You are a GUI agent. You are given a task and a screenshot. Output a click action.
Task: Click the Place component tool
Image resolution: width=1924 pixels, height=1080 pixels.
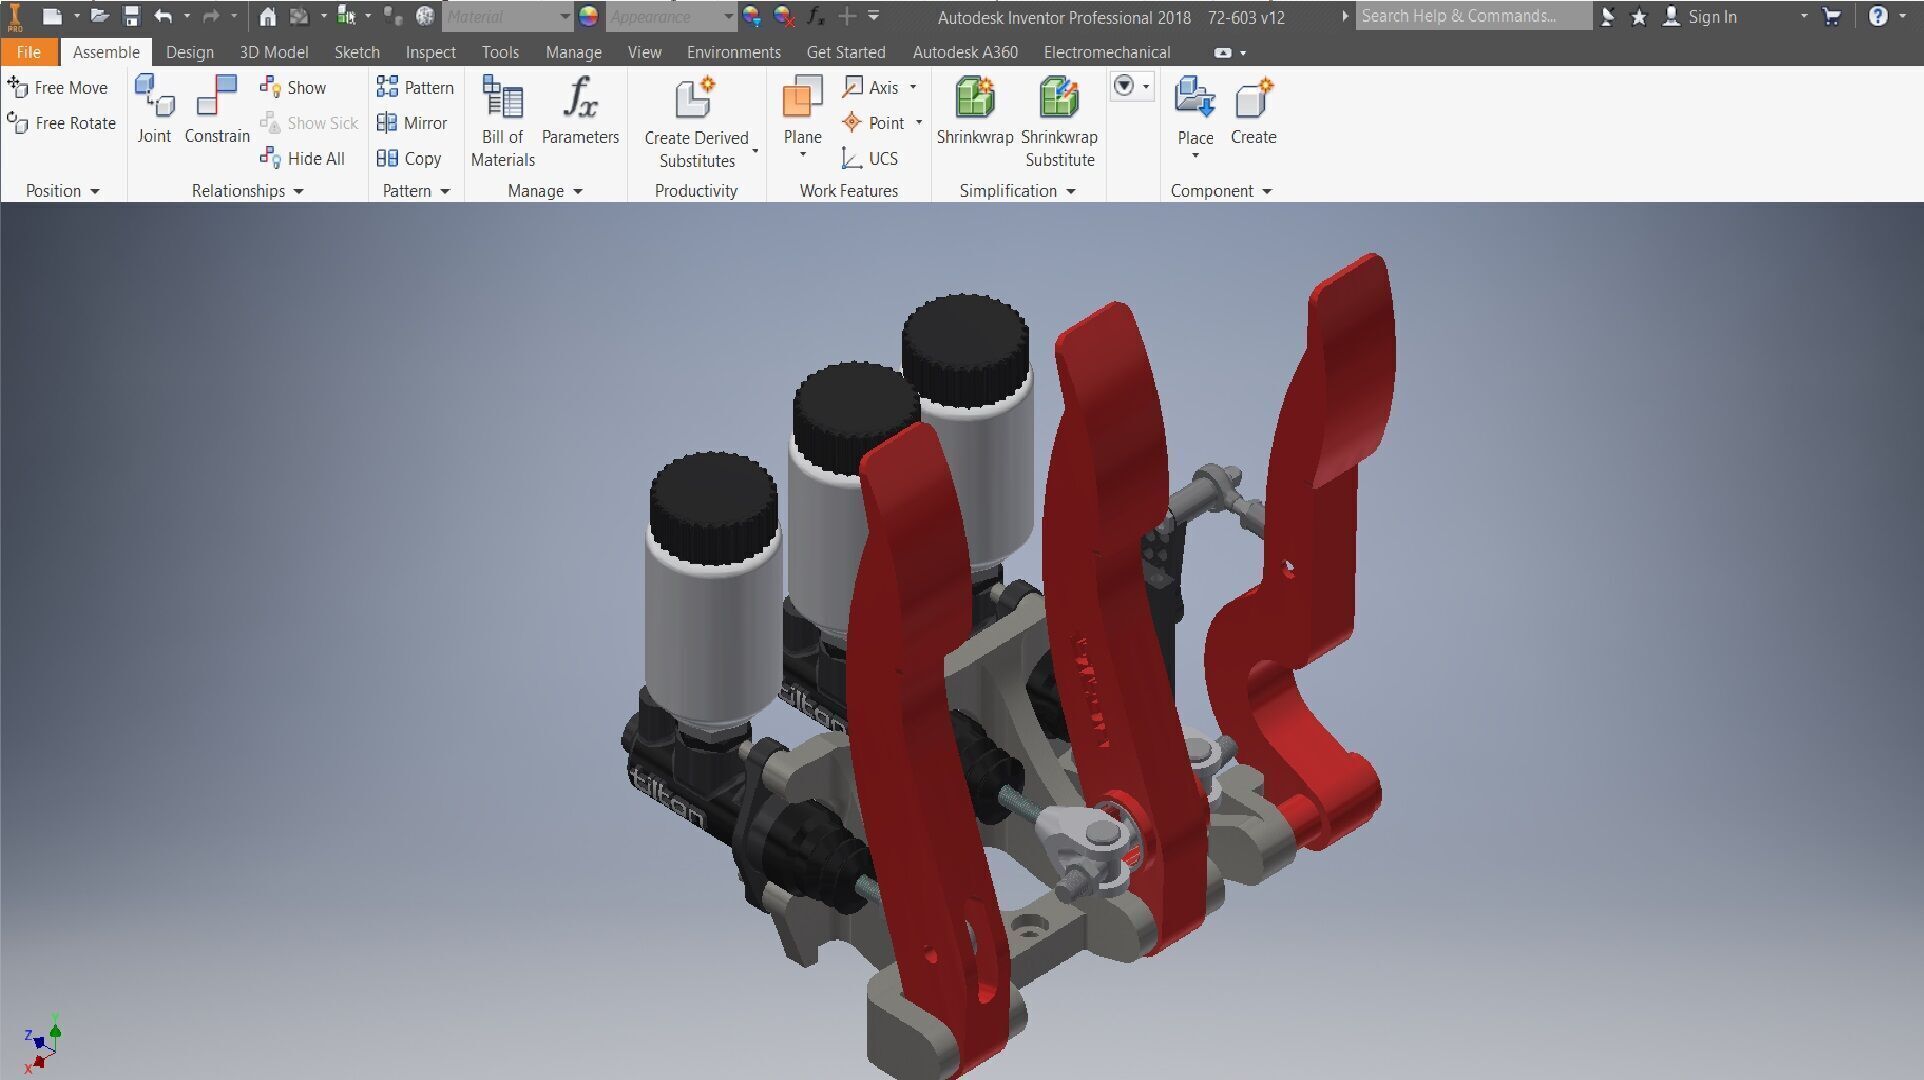1195,108
